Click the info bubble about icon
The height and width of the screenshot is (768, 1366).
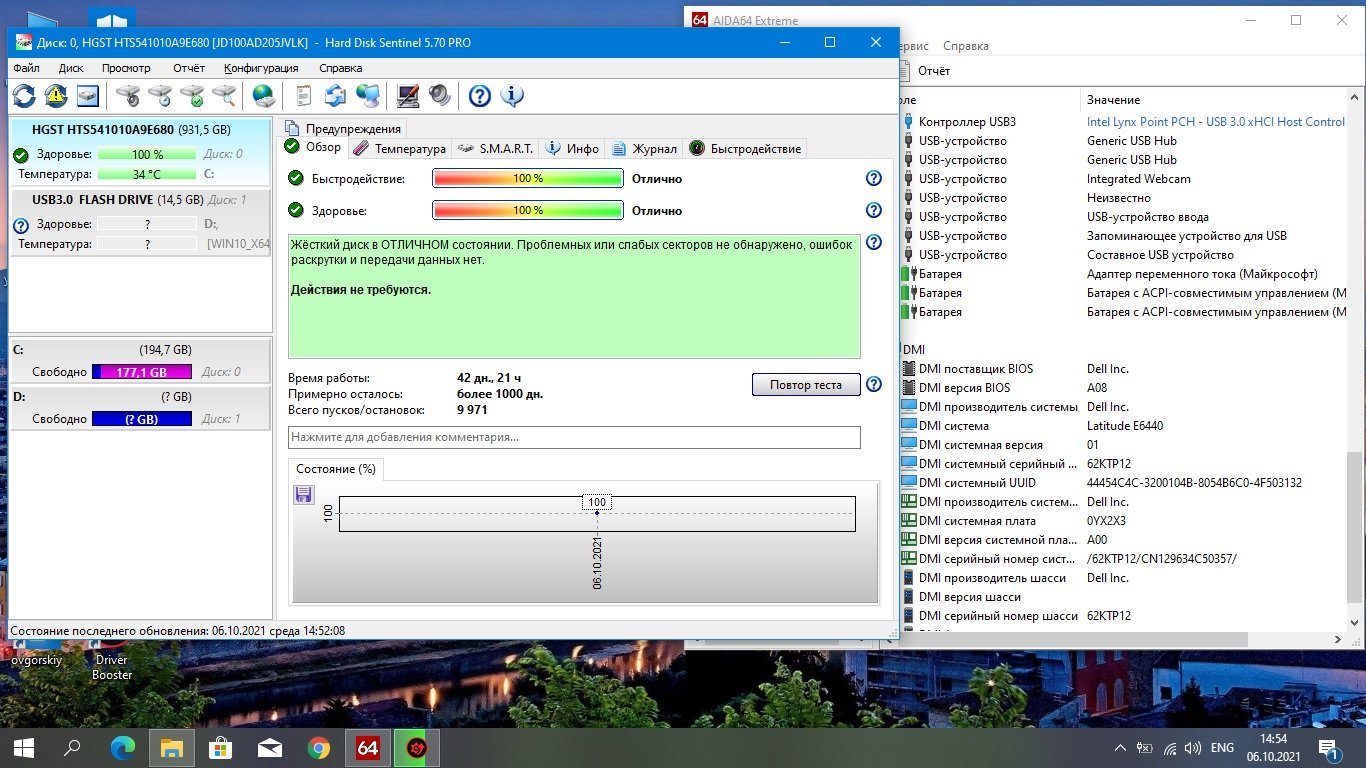click(x=512, y=96)
